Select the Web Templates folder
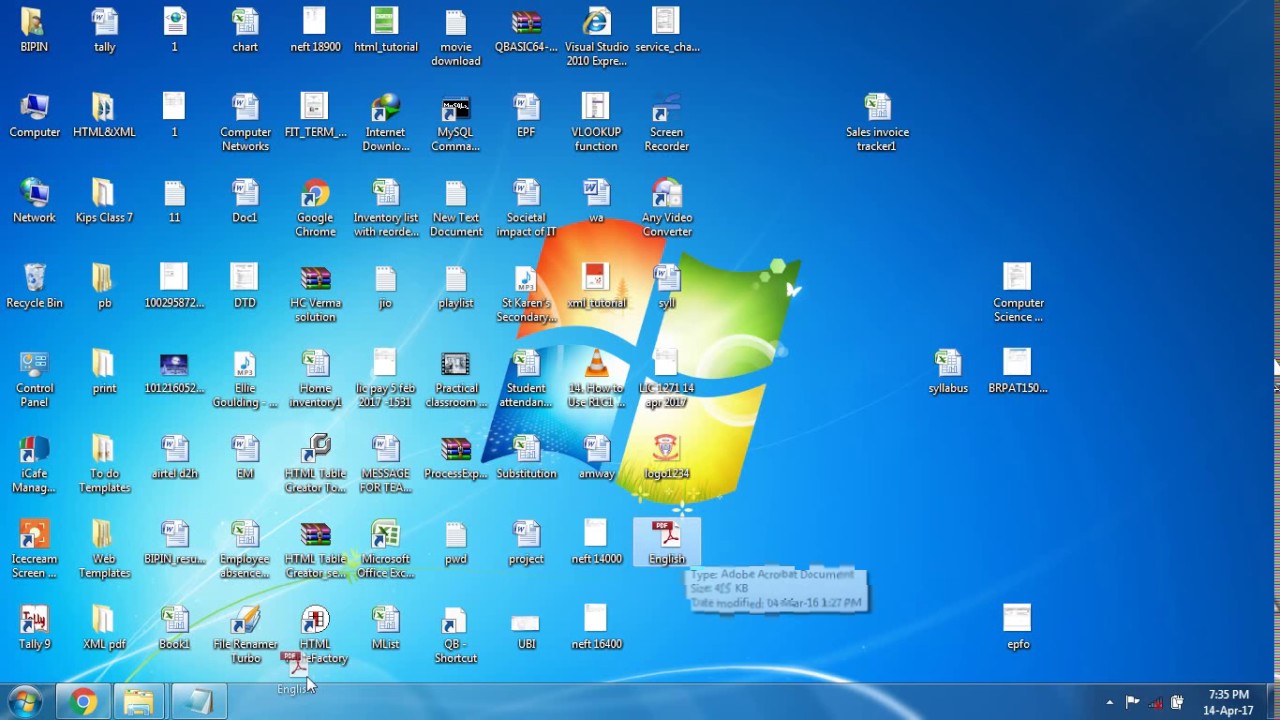 pos(104,534)
